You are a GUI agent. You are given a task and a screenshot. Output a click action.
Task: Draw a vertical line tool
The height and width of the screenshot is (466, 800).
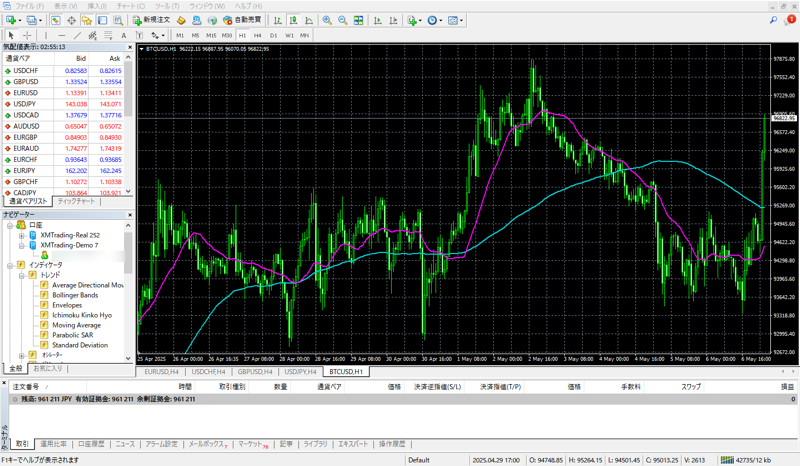pyautogui.click(x=46, y=35)
